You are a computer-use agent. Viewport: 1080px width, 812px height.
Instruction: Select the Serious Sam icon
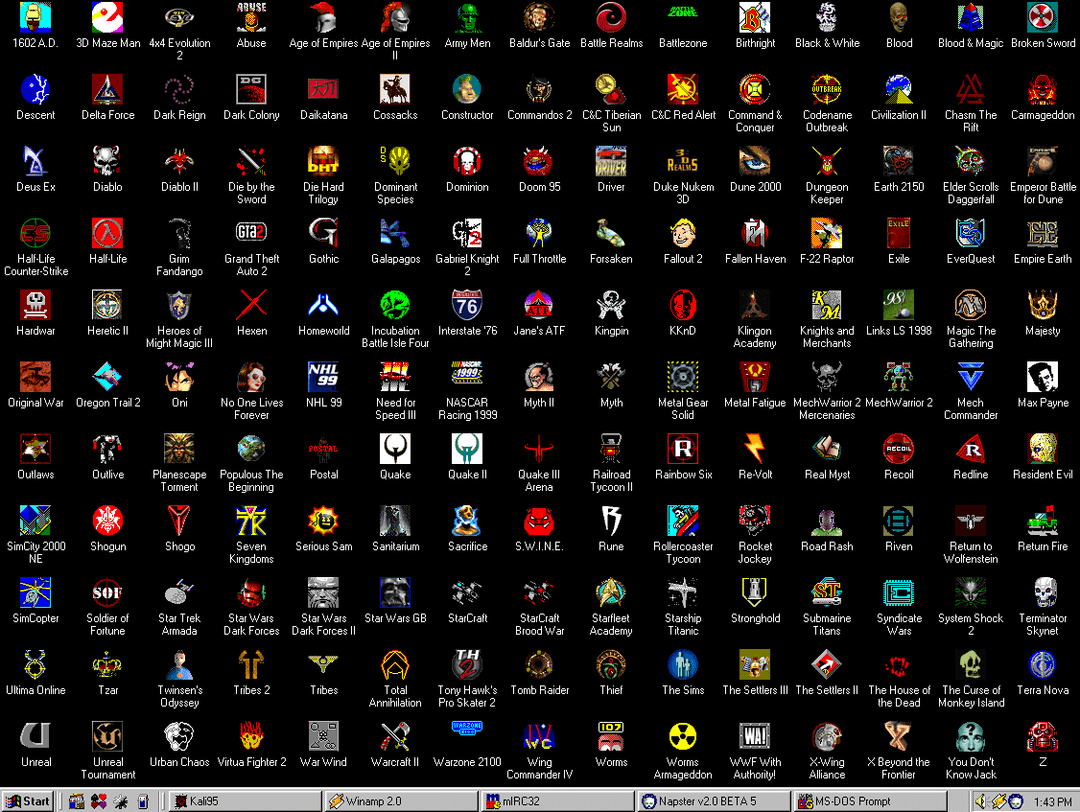click(324, 521)
